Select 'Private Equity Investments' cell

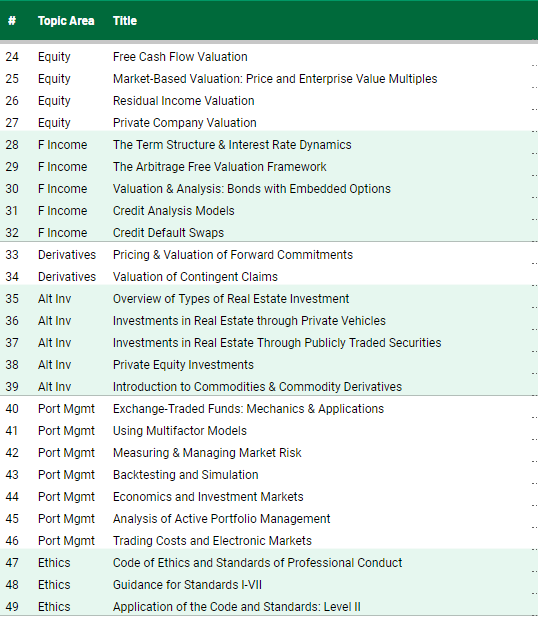coord(183,365)
